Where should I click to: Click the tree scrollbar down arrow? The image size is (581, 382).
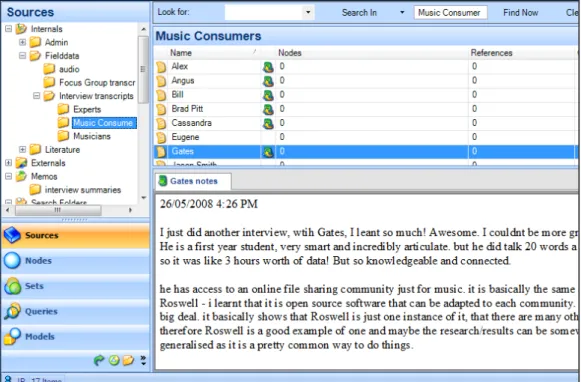tap(143, 198)
